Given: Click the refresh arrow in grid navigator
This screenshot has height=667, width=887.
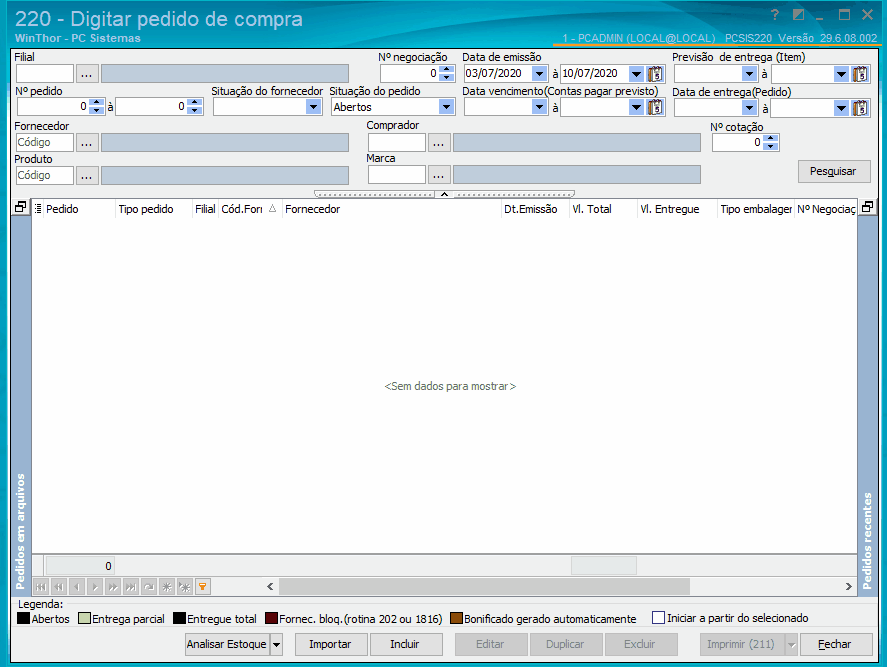Looking at the screenshot, I should tap(149, 587).
